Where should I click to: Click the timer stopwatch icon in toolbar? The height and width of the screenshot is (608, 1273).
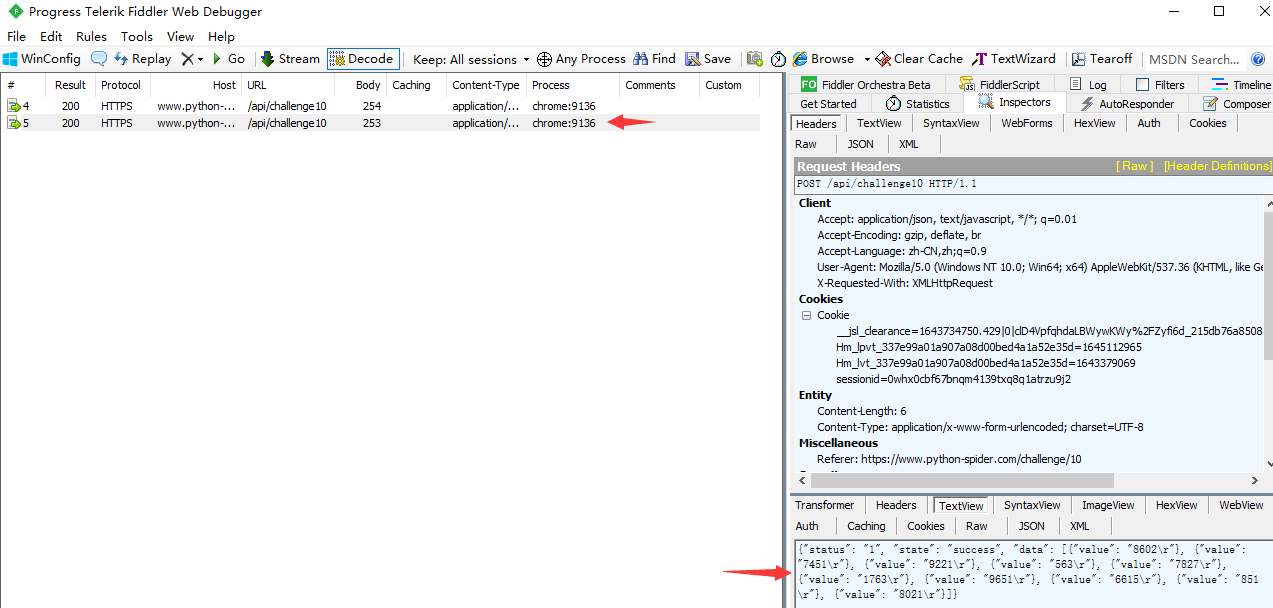tap(778, 59)
